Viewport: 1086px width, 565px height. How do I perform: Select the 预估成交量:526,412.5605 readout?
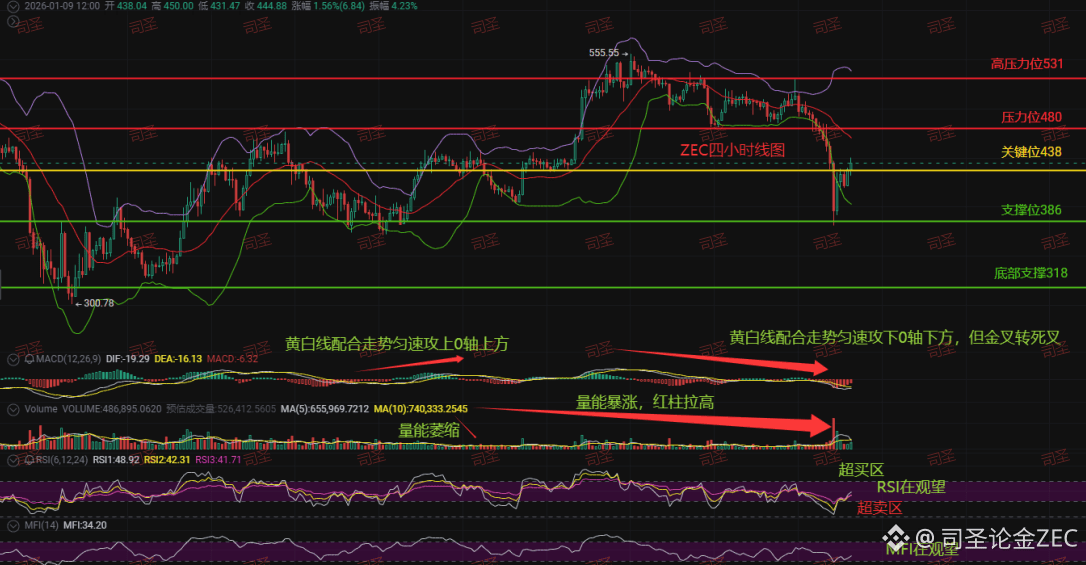tap(222, 409)
